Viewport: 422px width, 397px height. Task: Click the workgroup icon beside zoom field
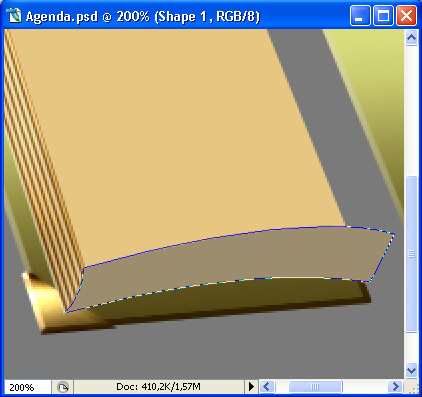coord(62,387)
